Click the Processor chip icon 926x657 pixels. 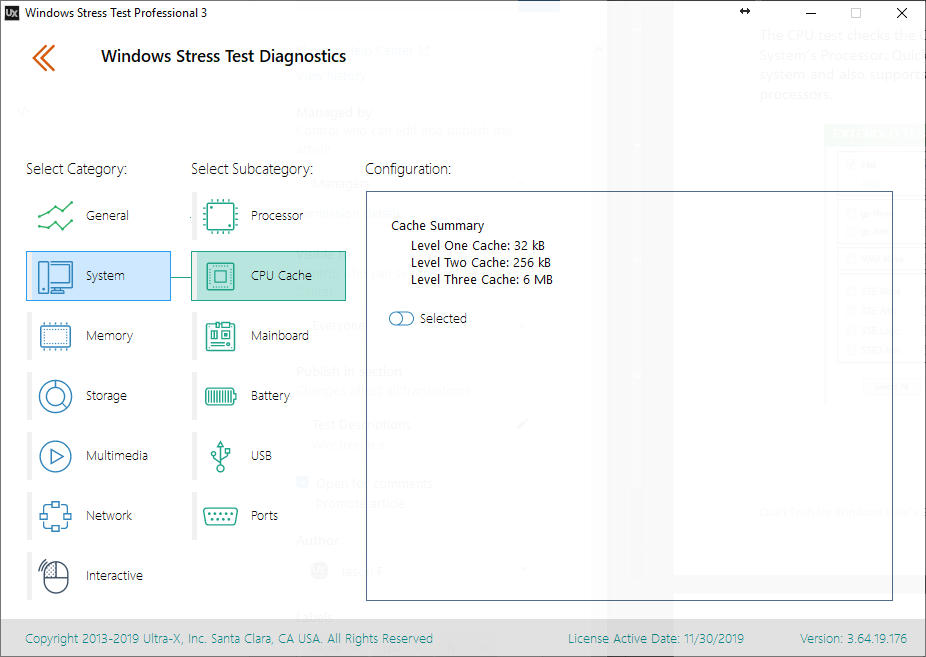[x=220, y=216]
